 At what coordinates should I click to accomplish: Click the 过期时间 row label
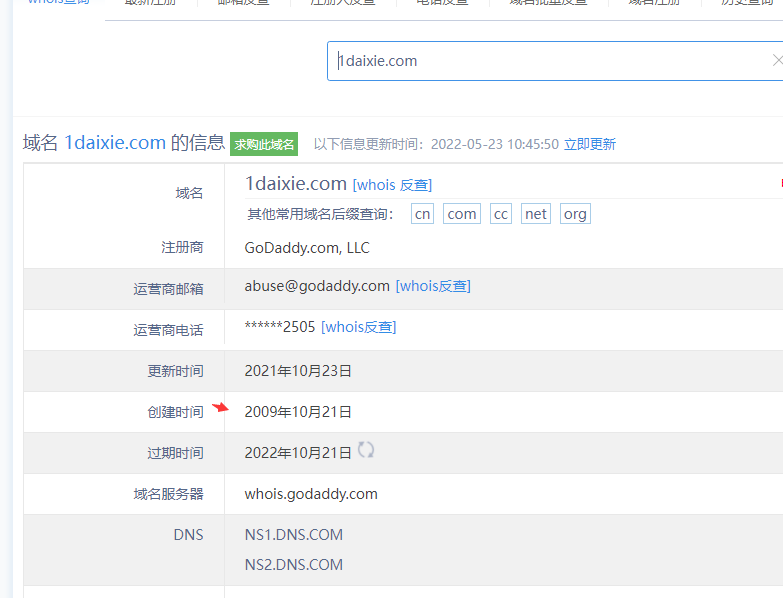175,453
